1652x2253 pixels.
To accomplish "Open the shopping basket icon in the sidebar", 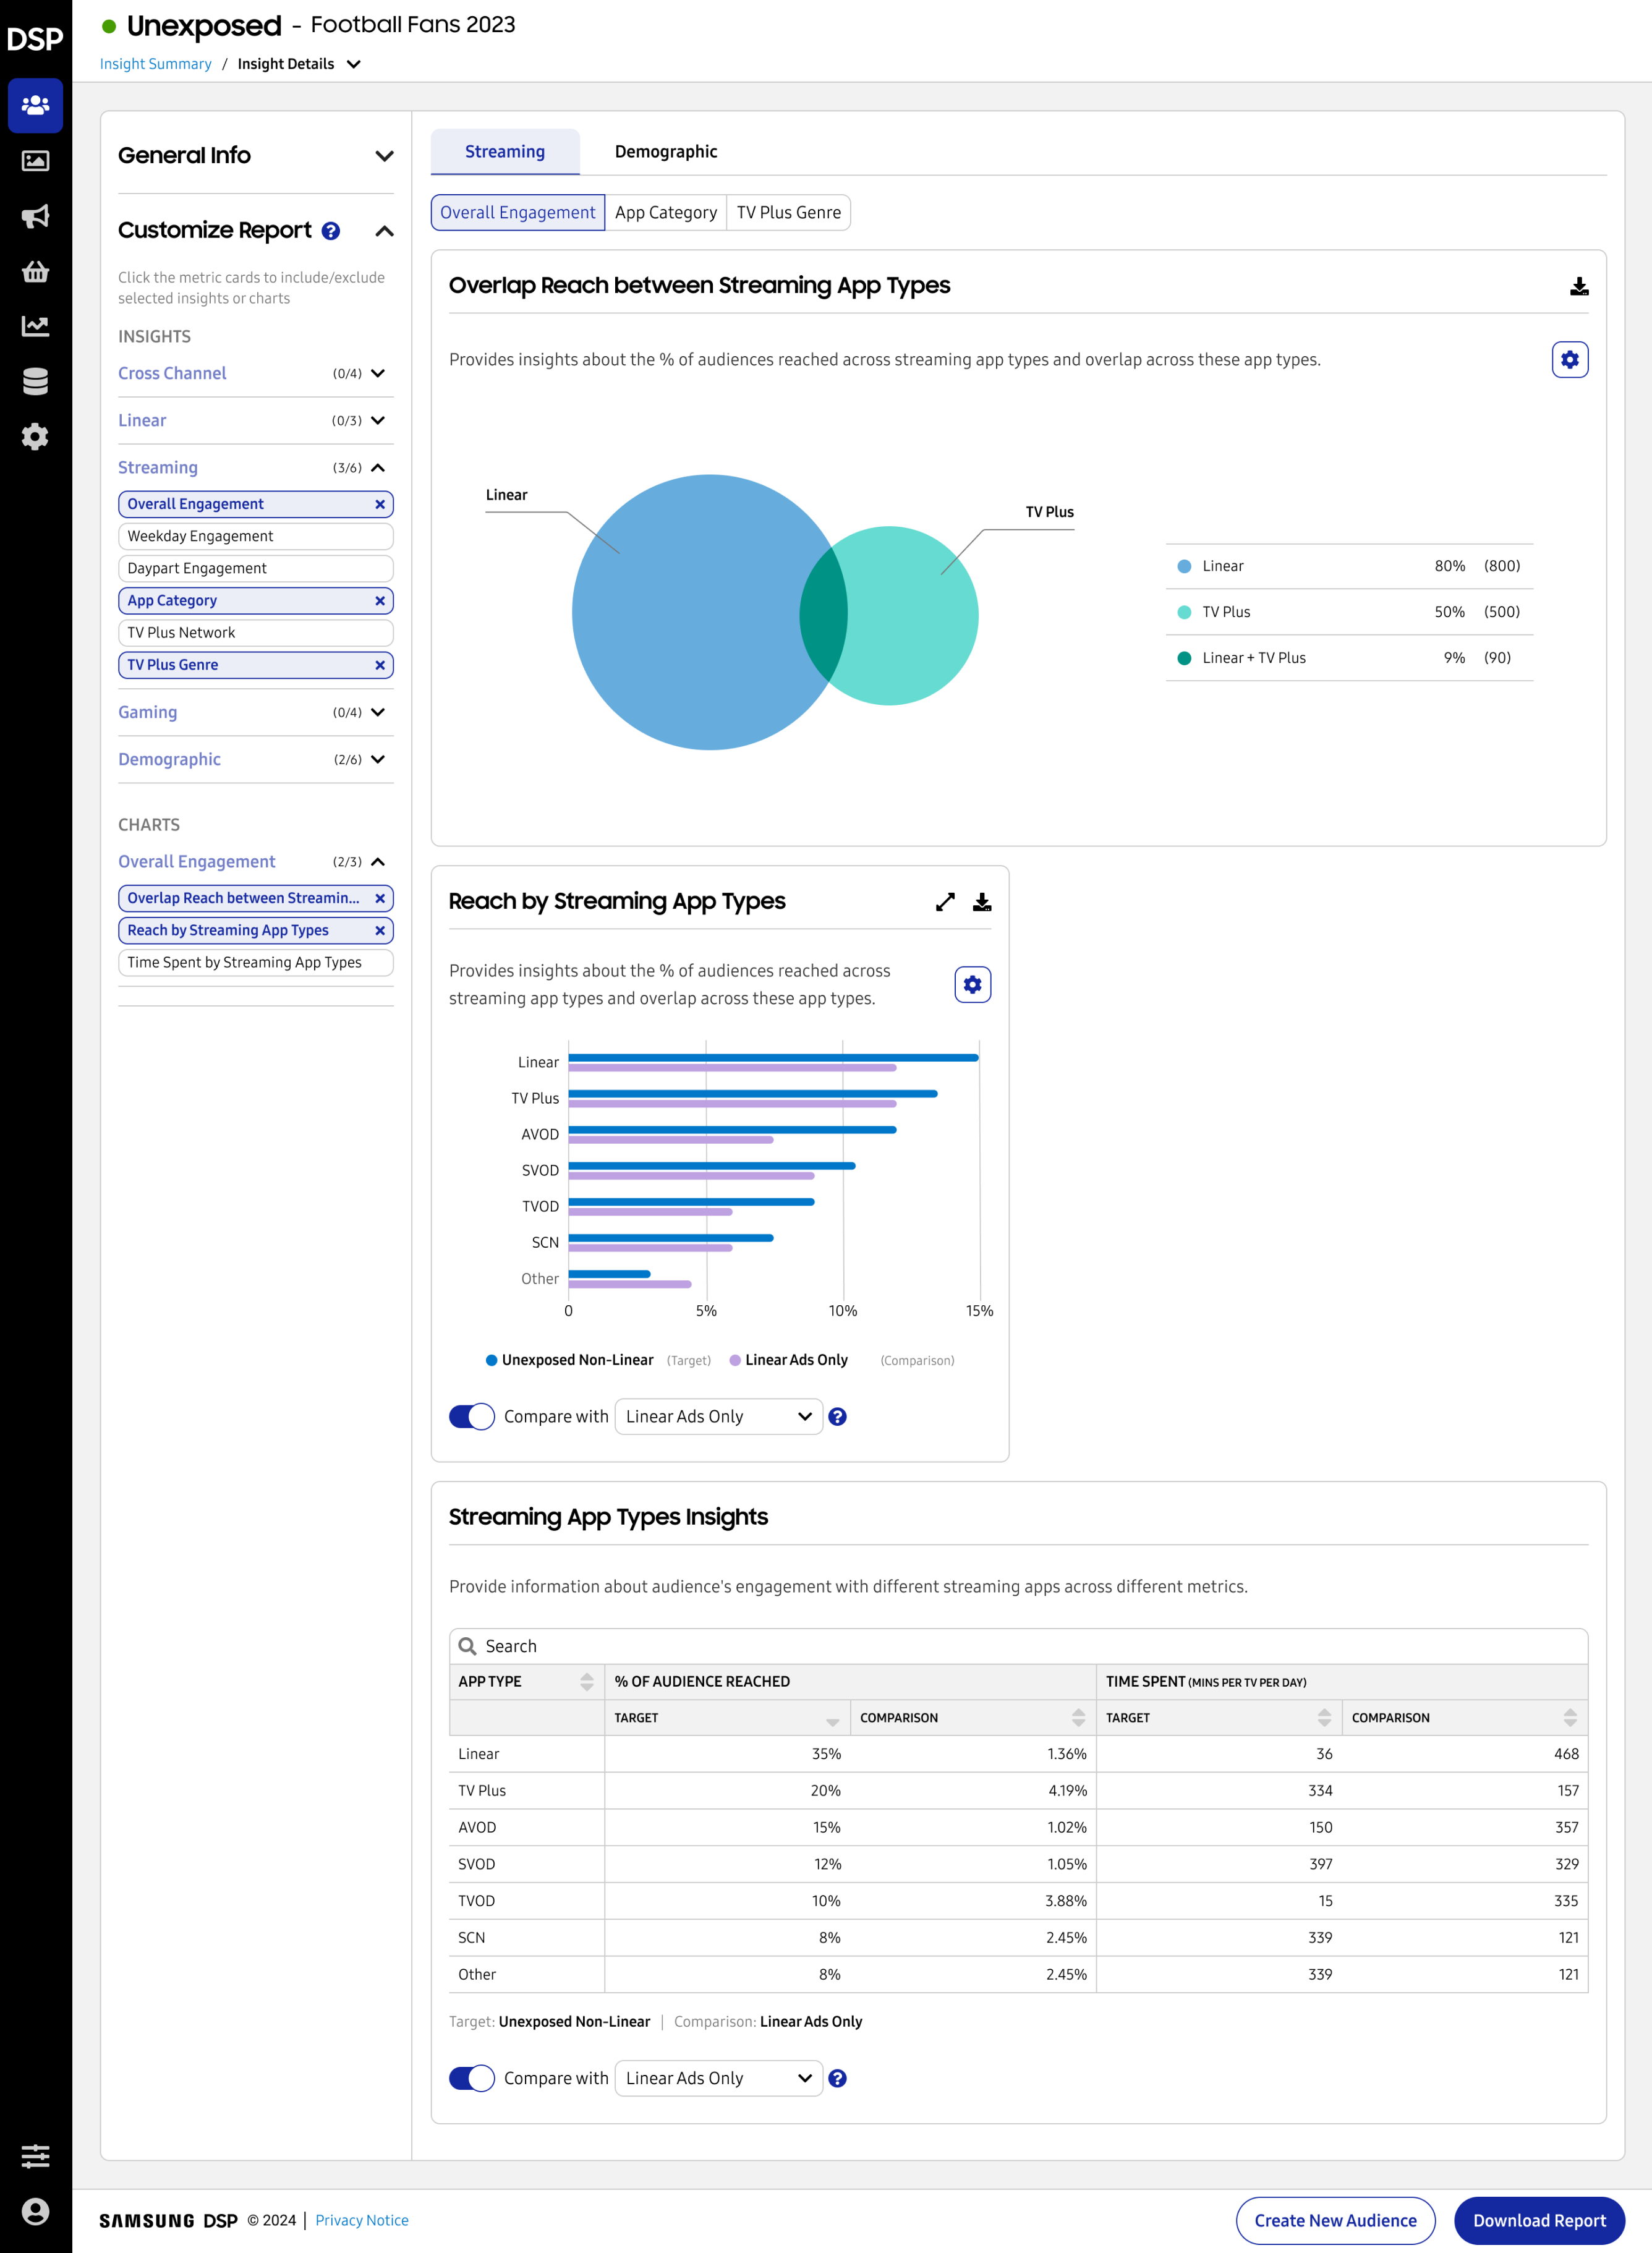I will coord(35,271).
